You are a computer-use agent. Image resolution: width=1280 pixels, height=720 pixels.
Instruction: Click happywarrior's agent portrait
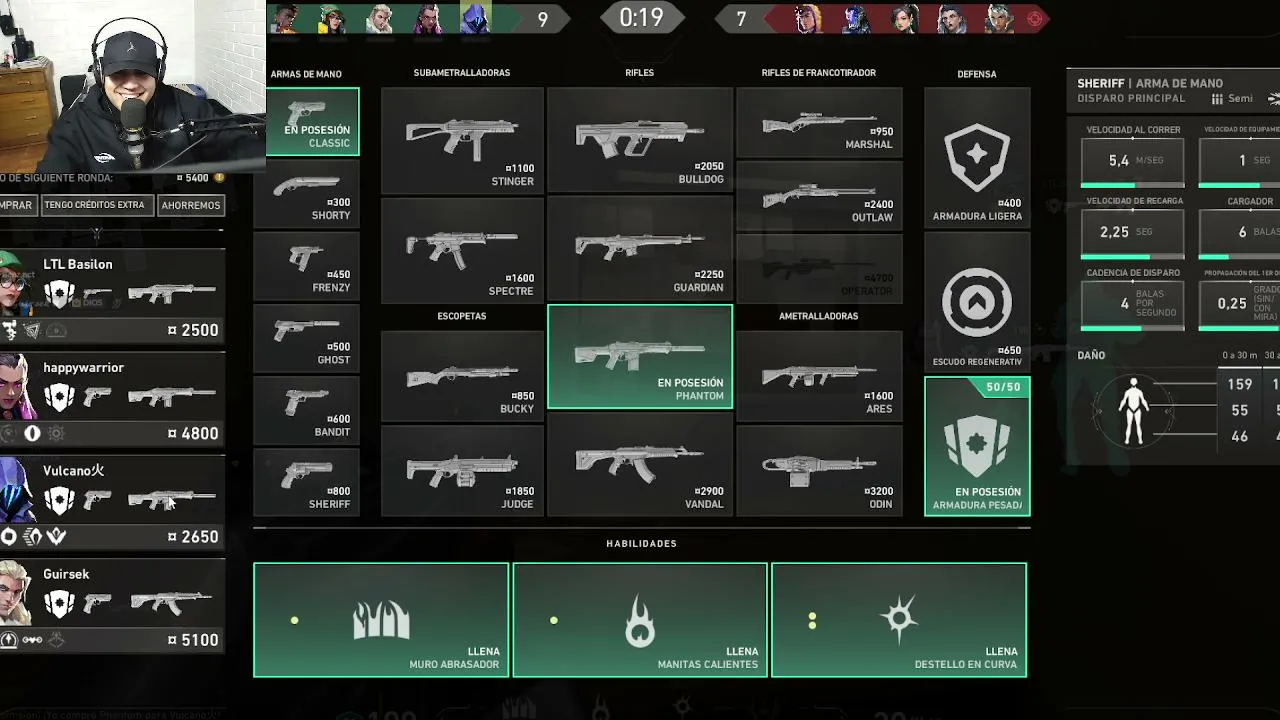(x=17, y=387)
